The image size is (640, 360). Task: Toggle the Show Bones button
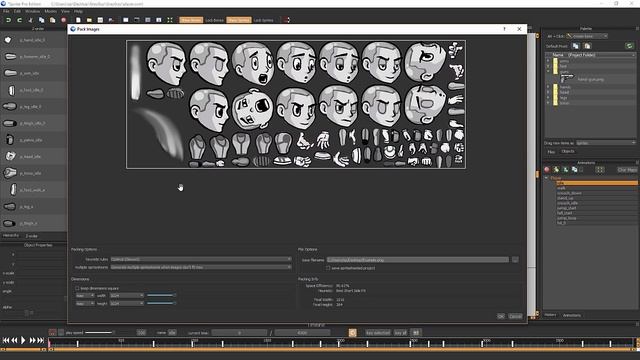(x=191, y=20)
